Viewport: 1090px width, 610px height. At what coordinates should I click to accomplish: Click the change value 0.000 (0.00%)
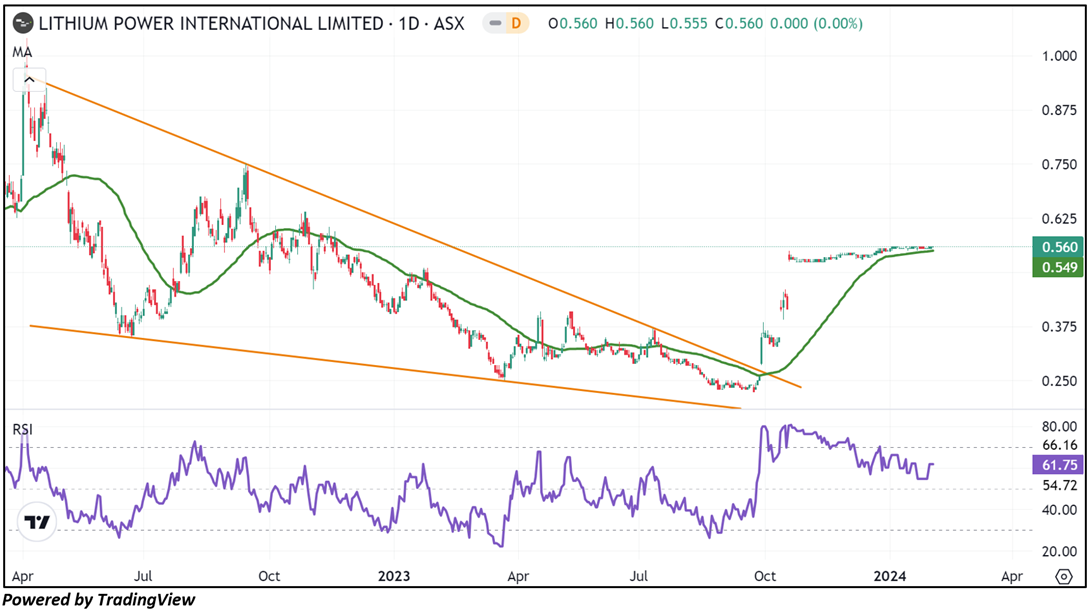816,24
